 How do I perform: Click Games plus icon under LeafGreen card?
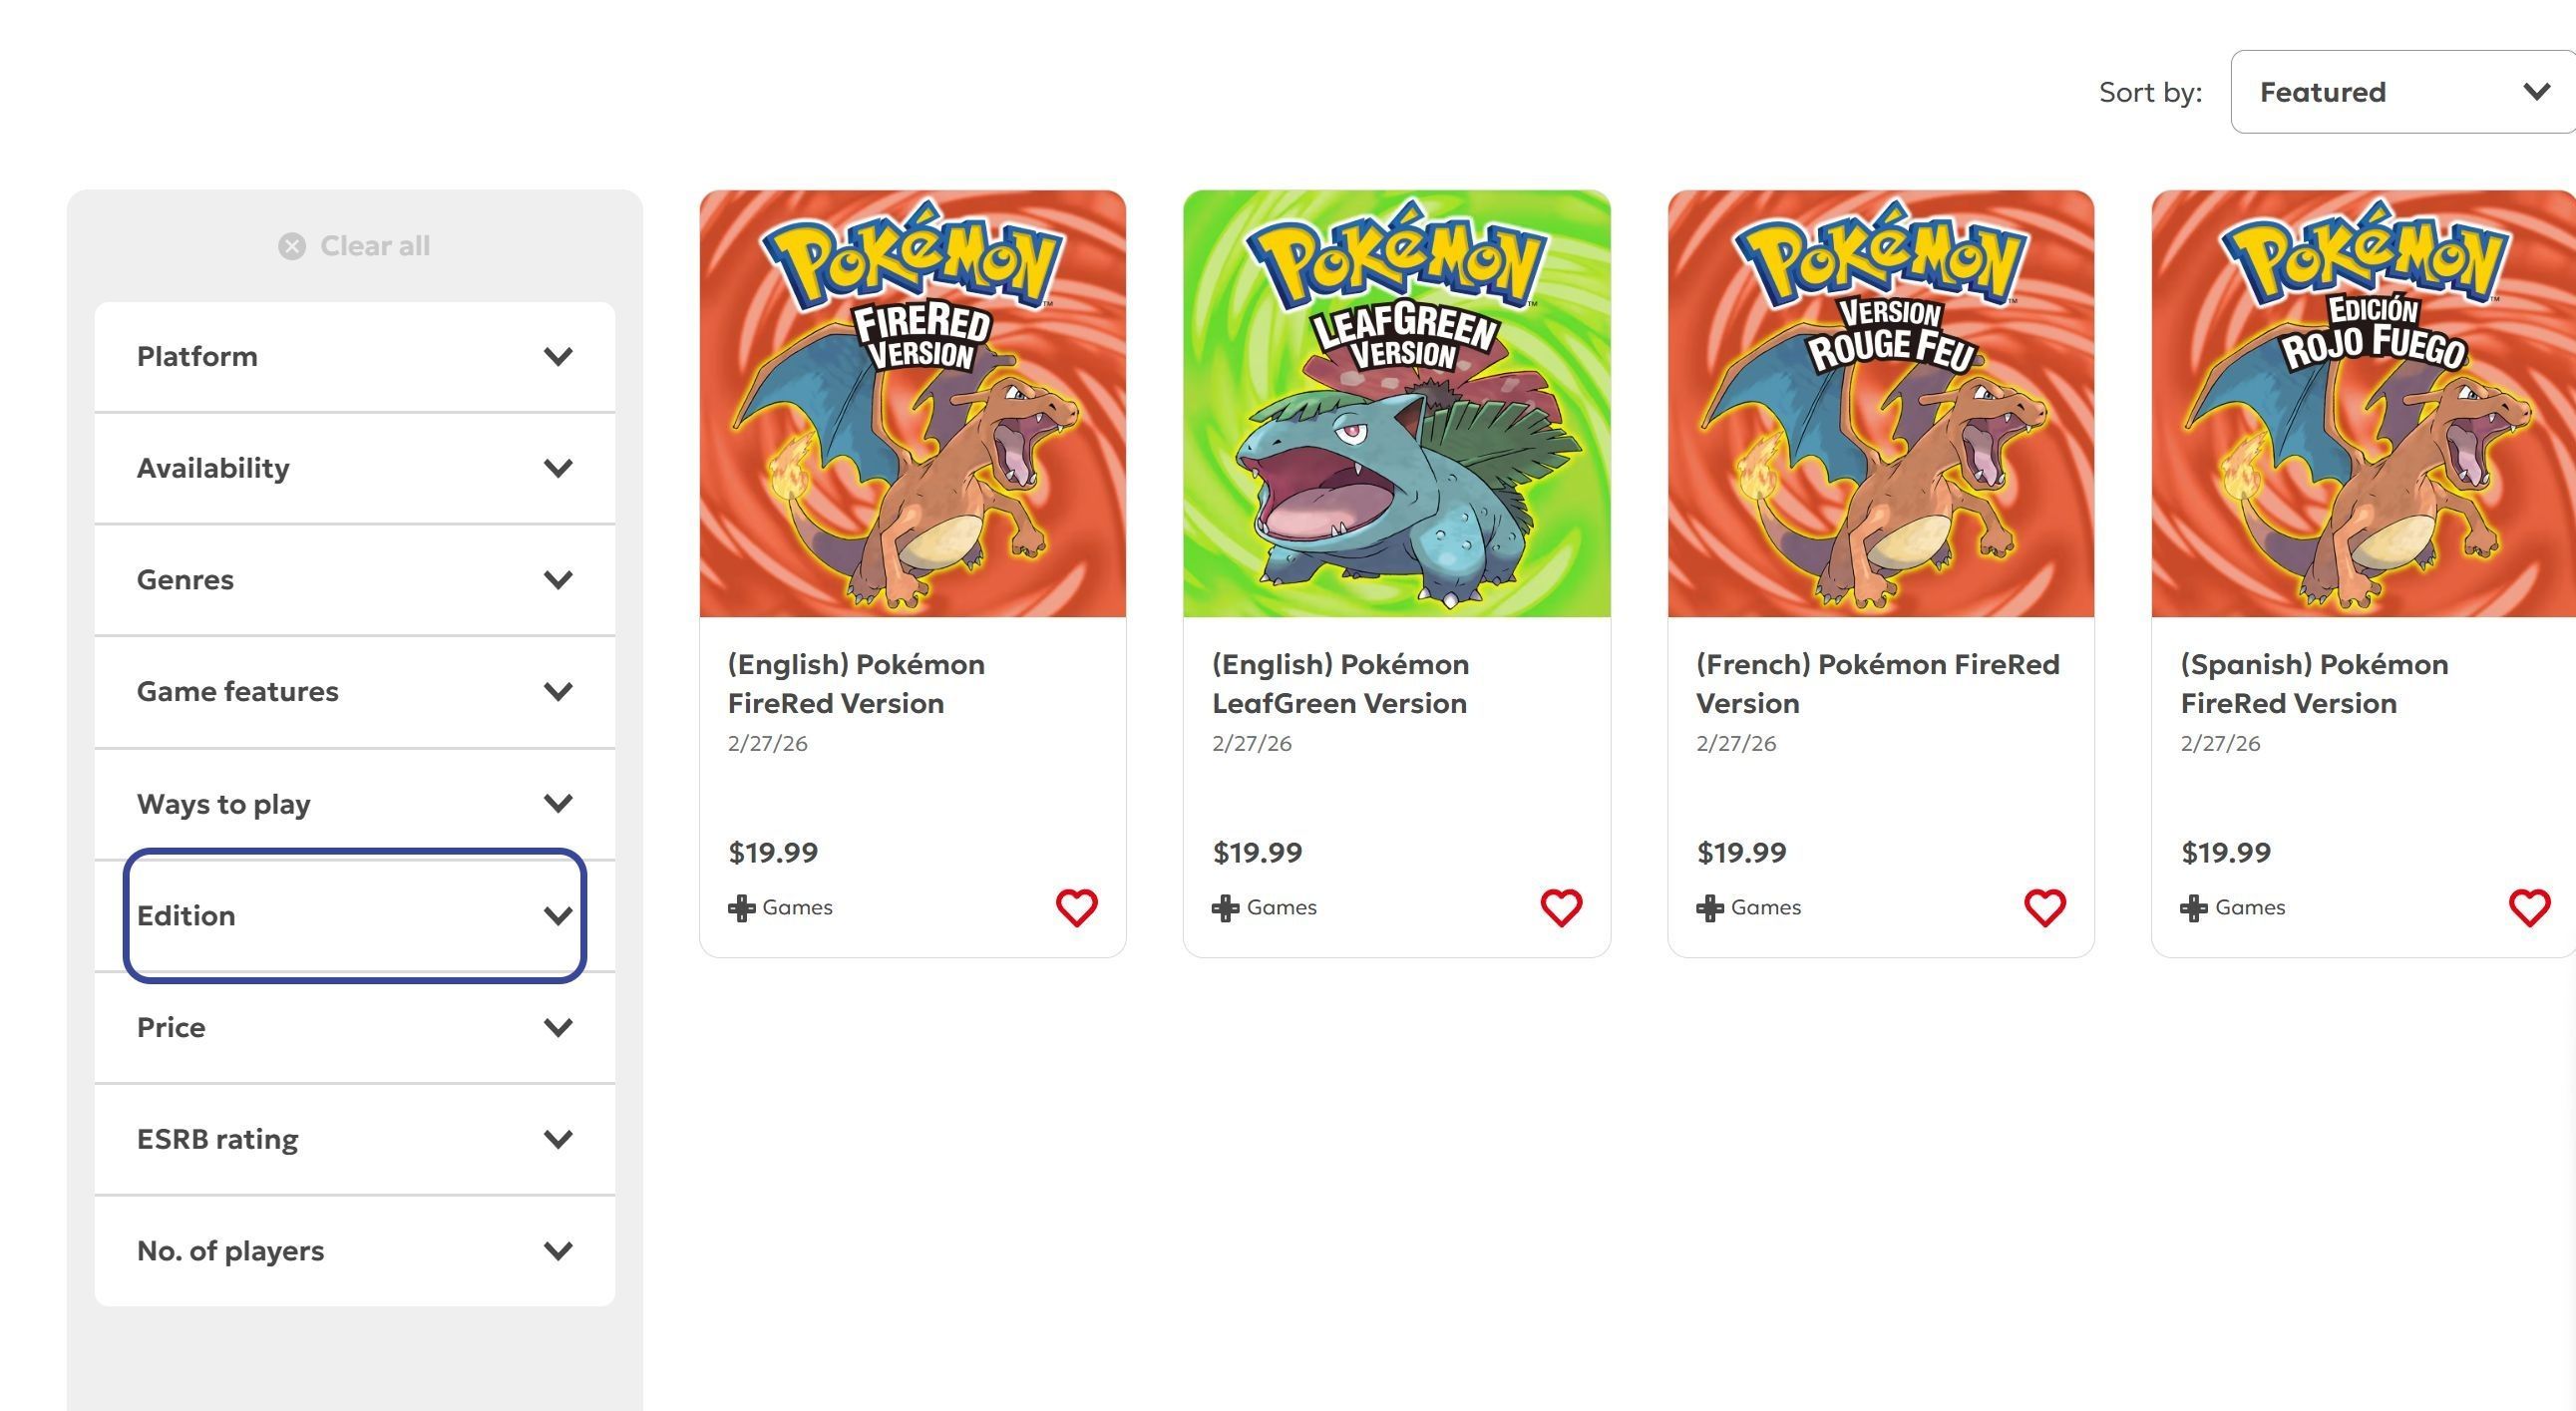(x=1225, y=908)
